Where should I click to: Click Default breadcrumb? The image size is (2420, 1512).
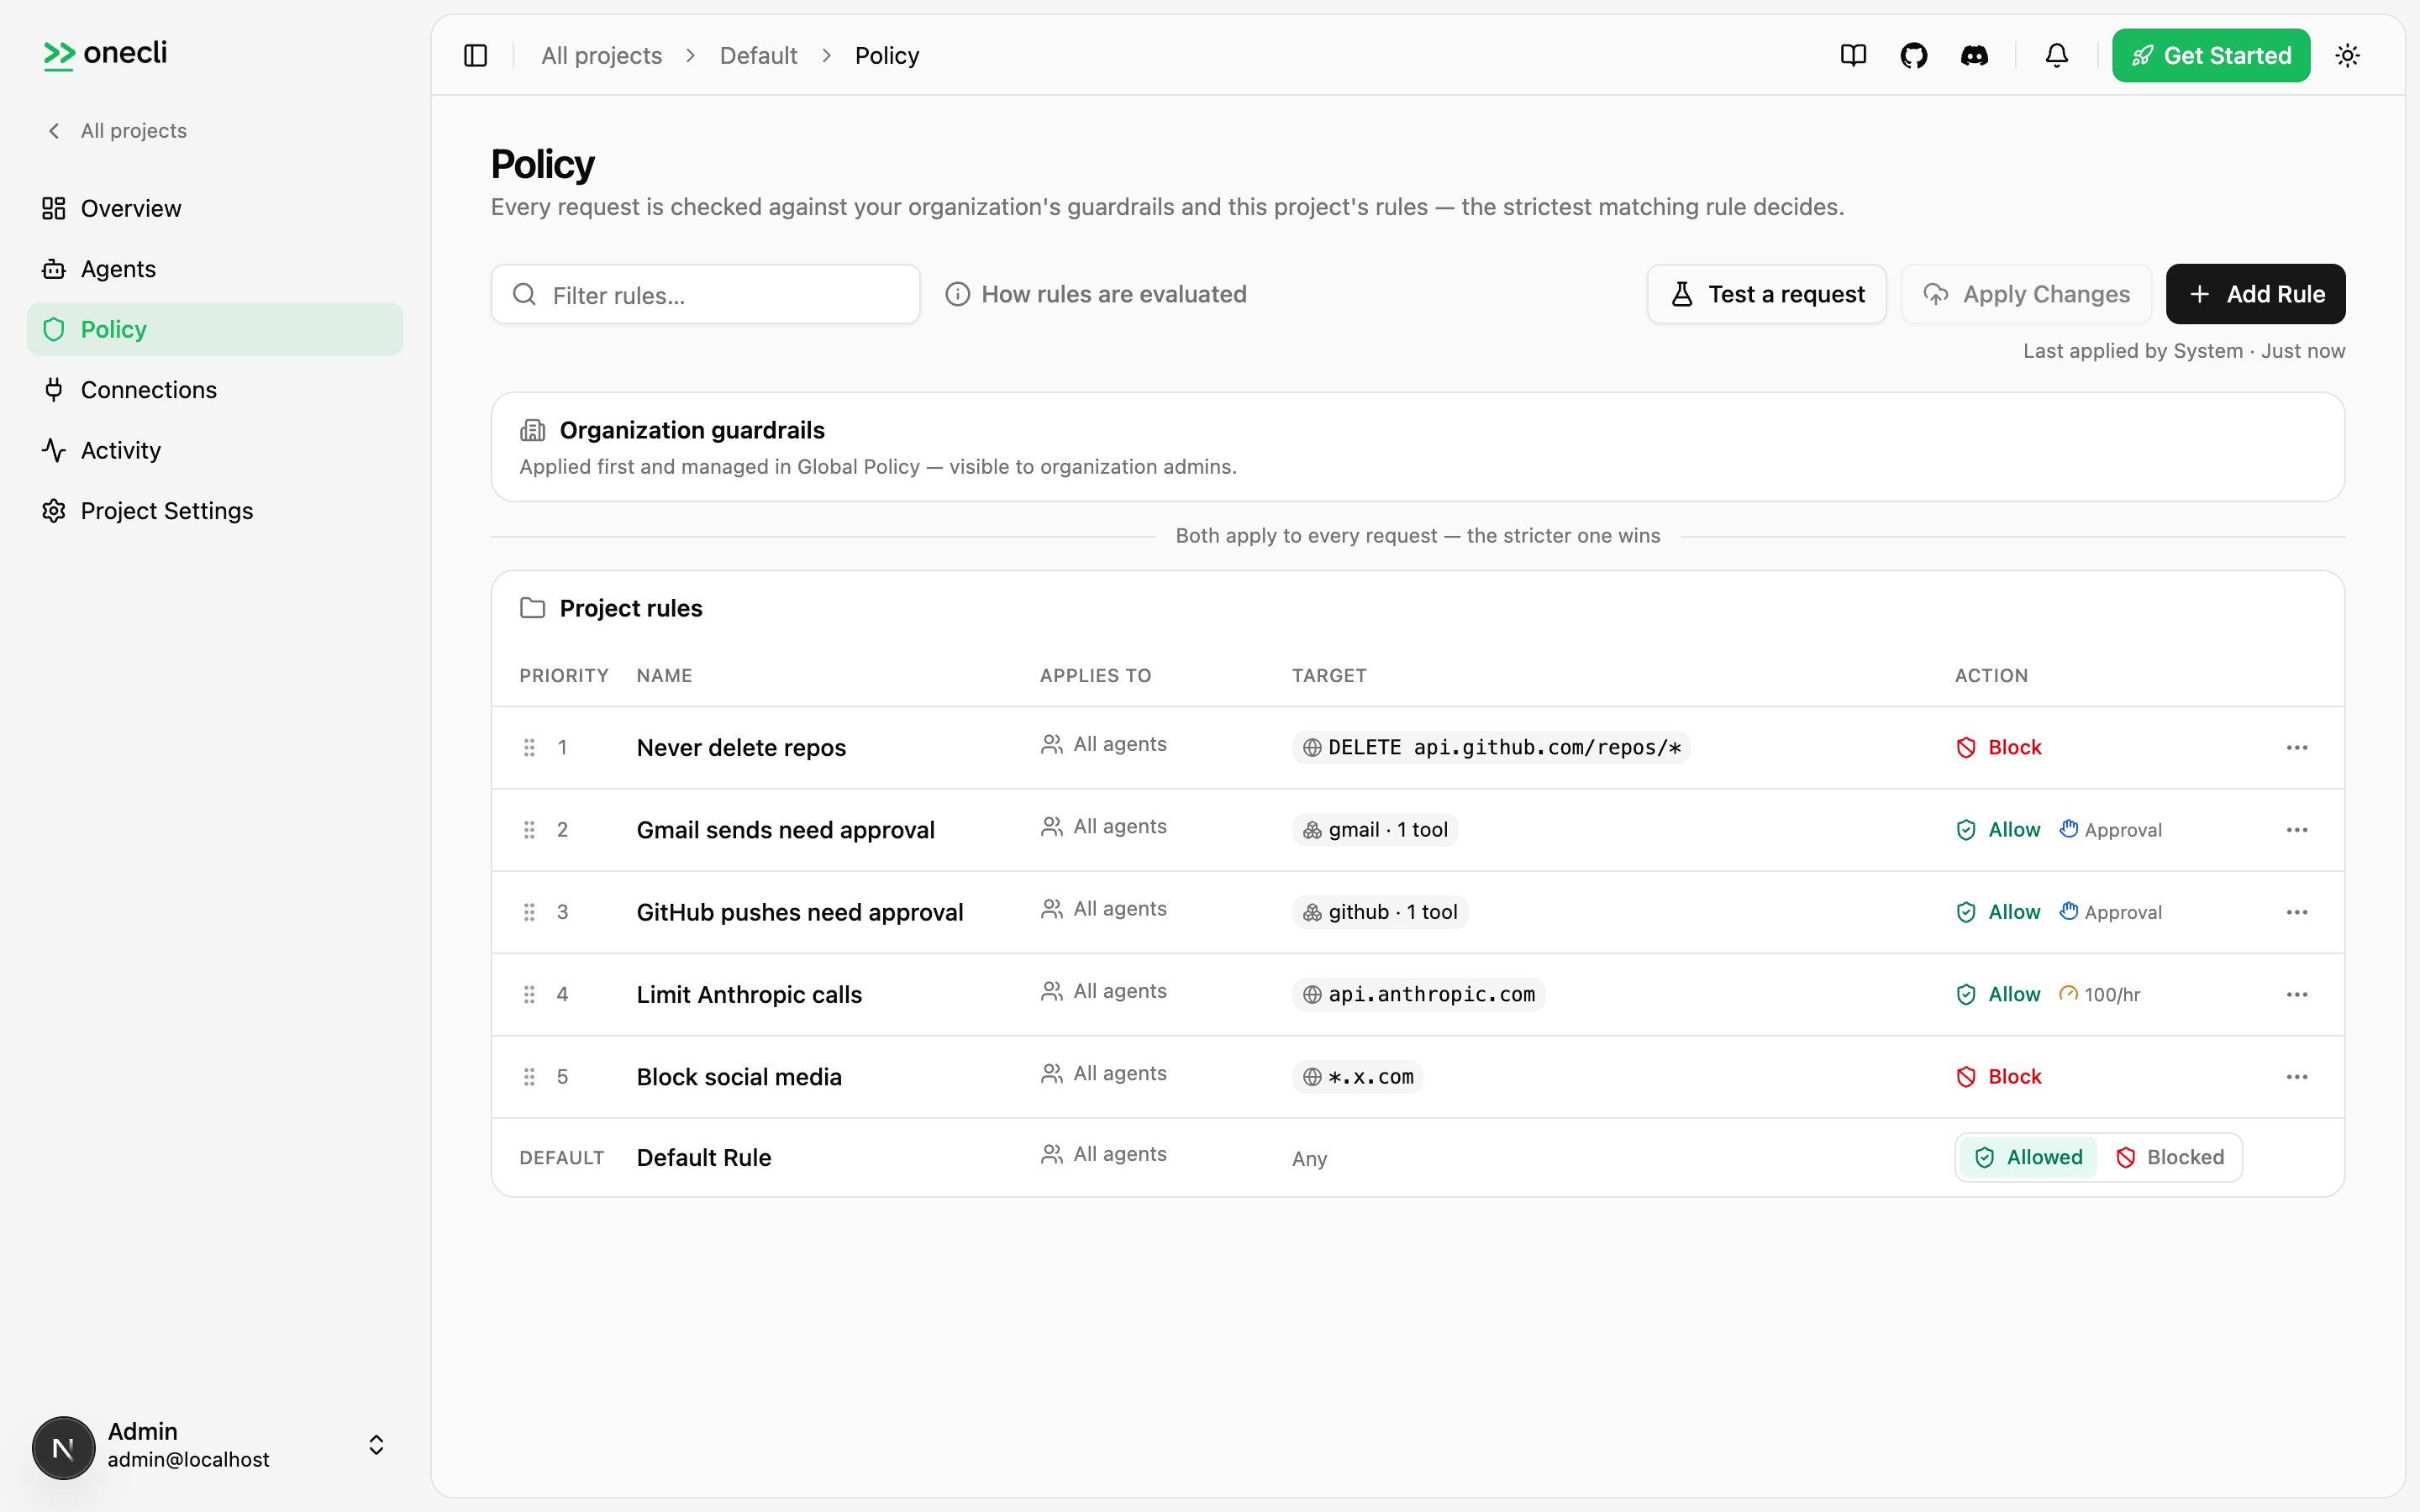pyautogui.click(x=758, y=56)
